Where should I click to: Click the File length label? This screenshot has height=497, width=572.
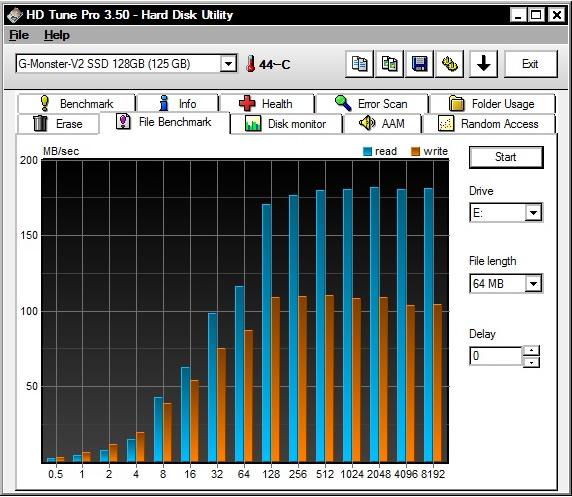click(493, 261)
